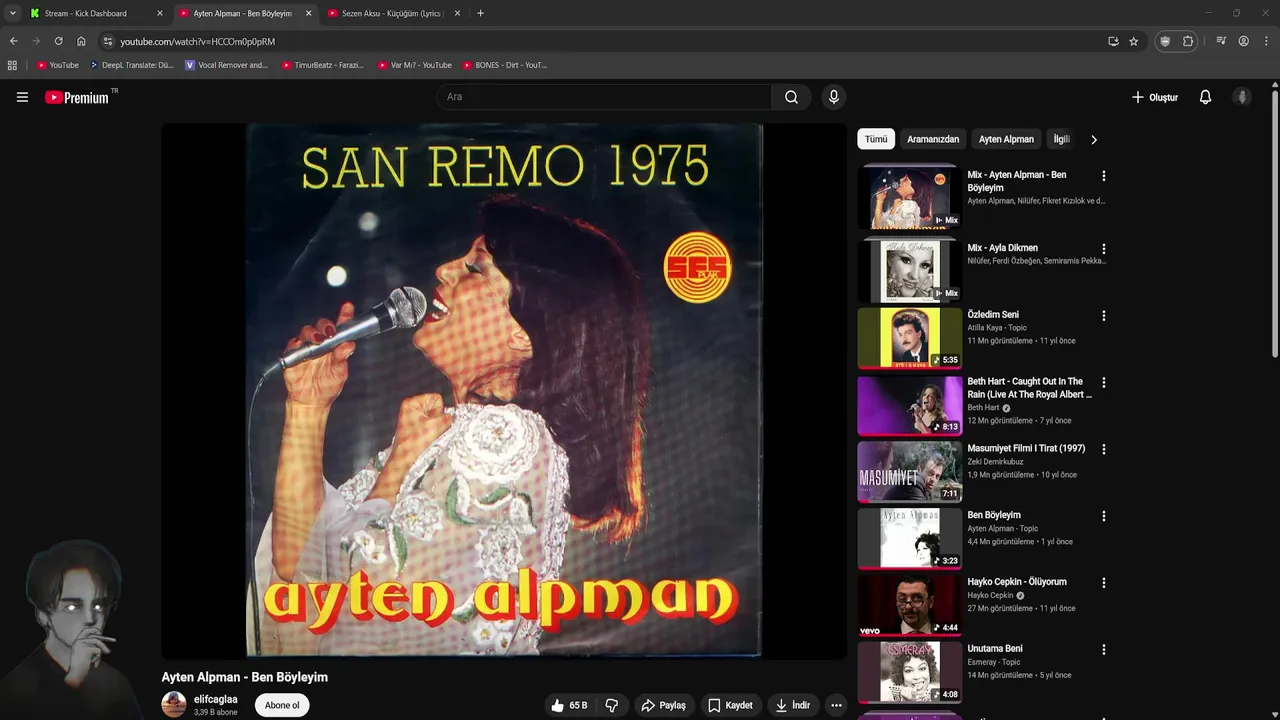Open Brave shields icon

1164,41
